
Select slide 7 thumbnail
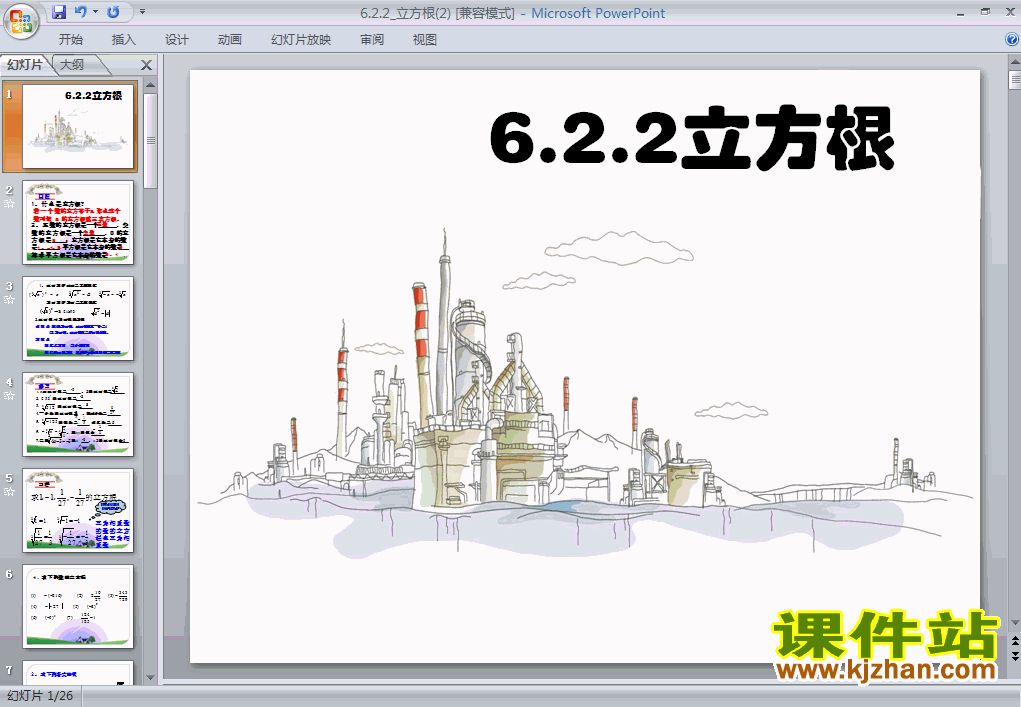(x=78, y=673)
